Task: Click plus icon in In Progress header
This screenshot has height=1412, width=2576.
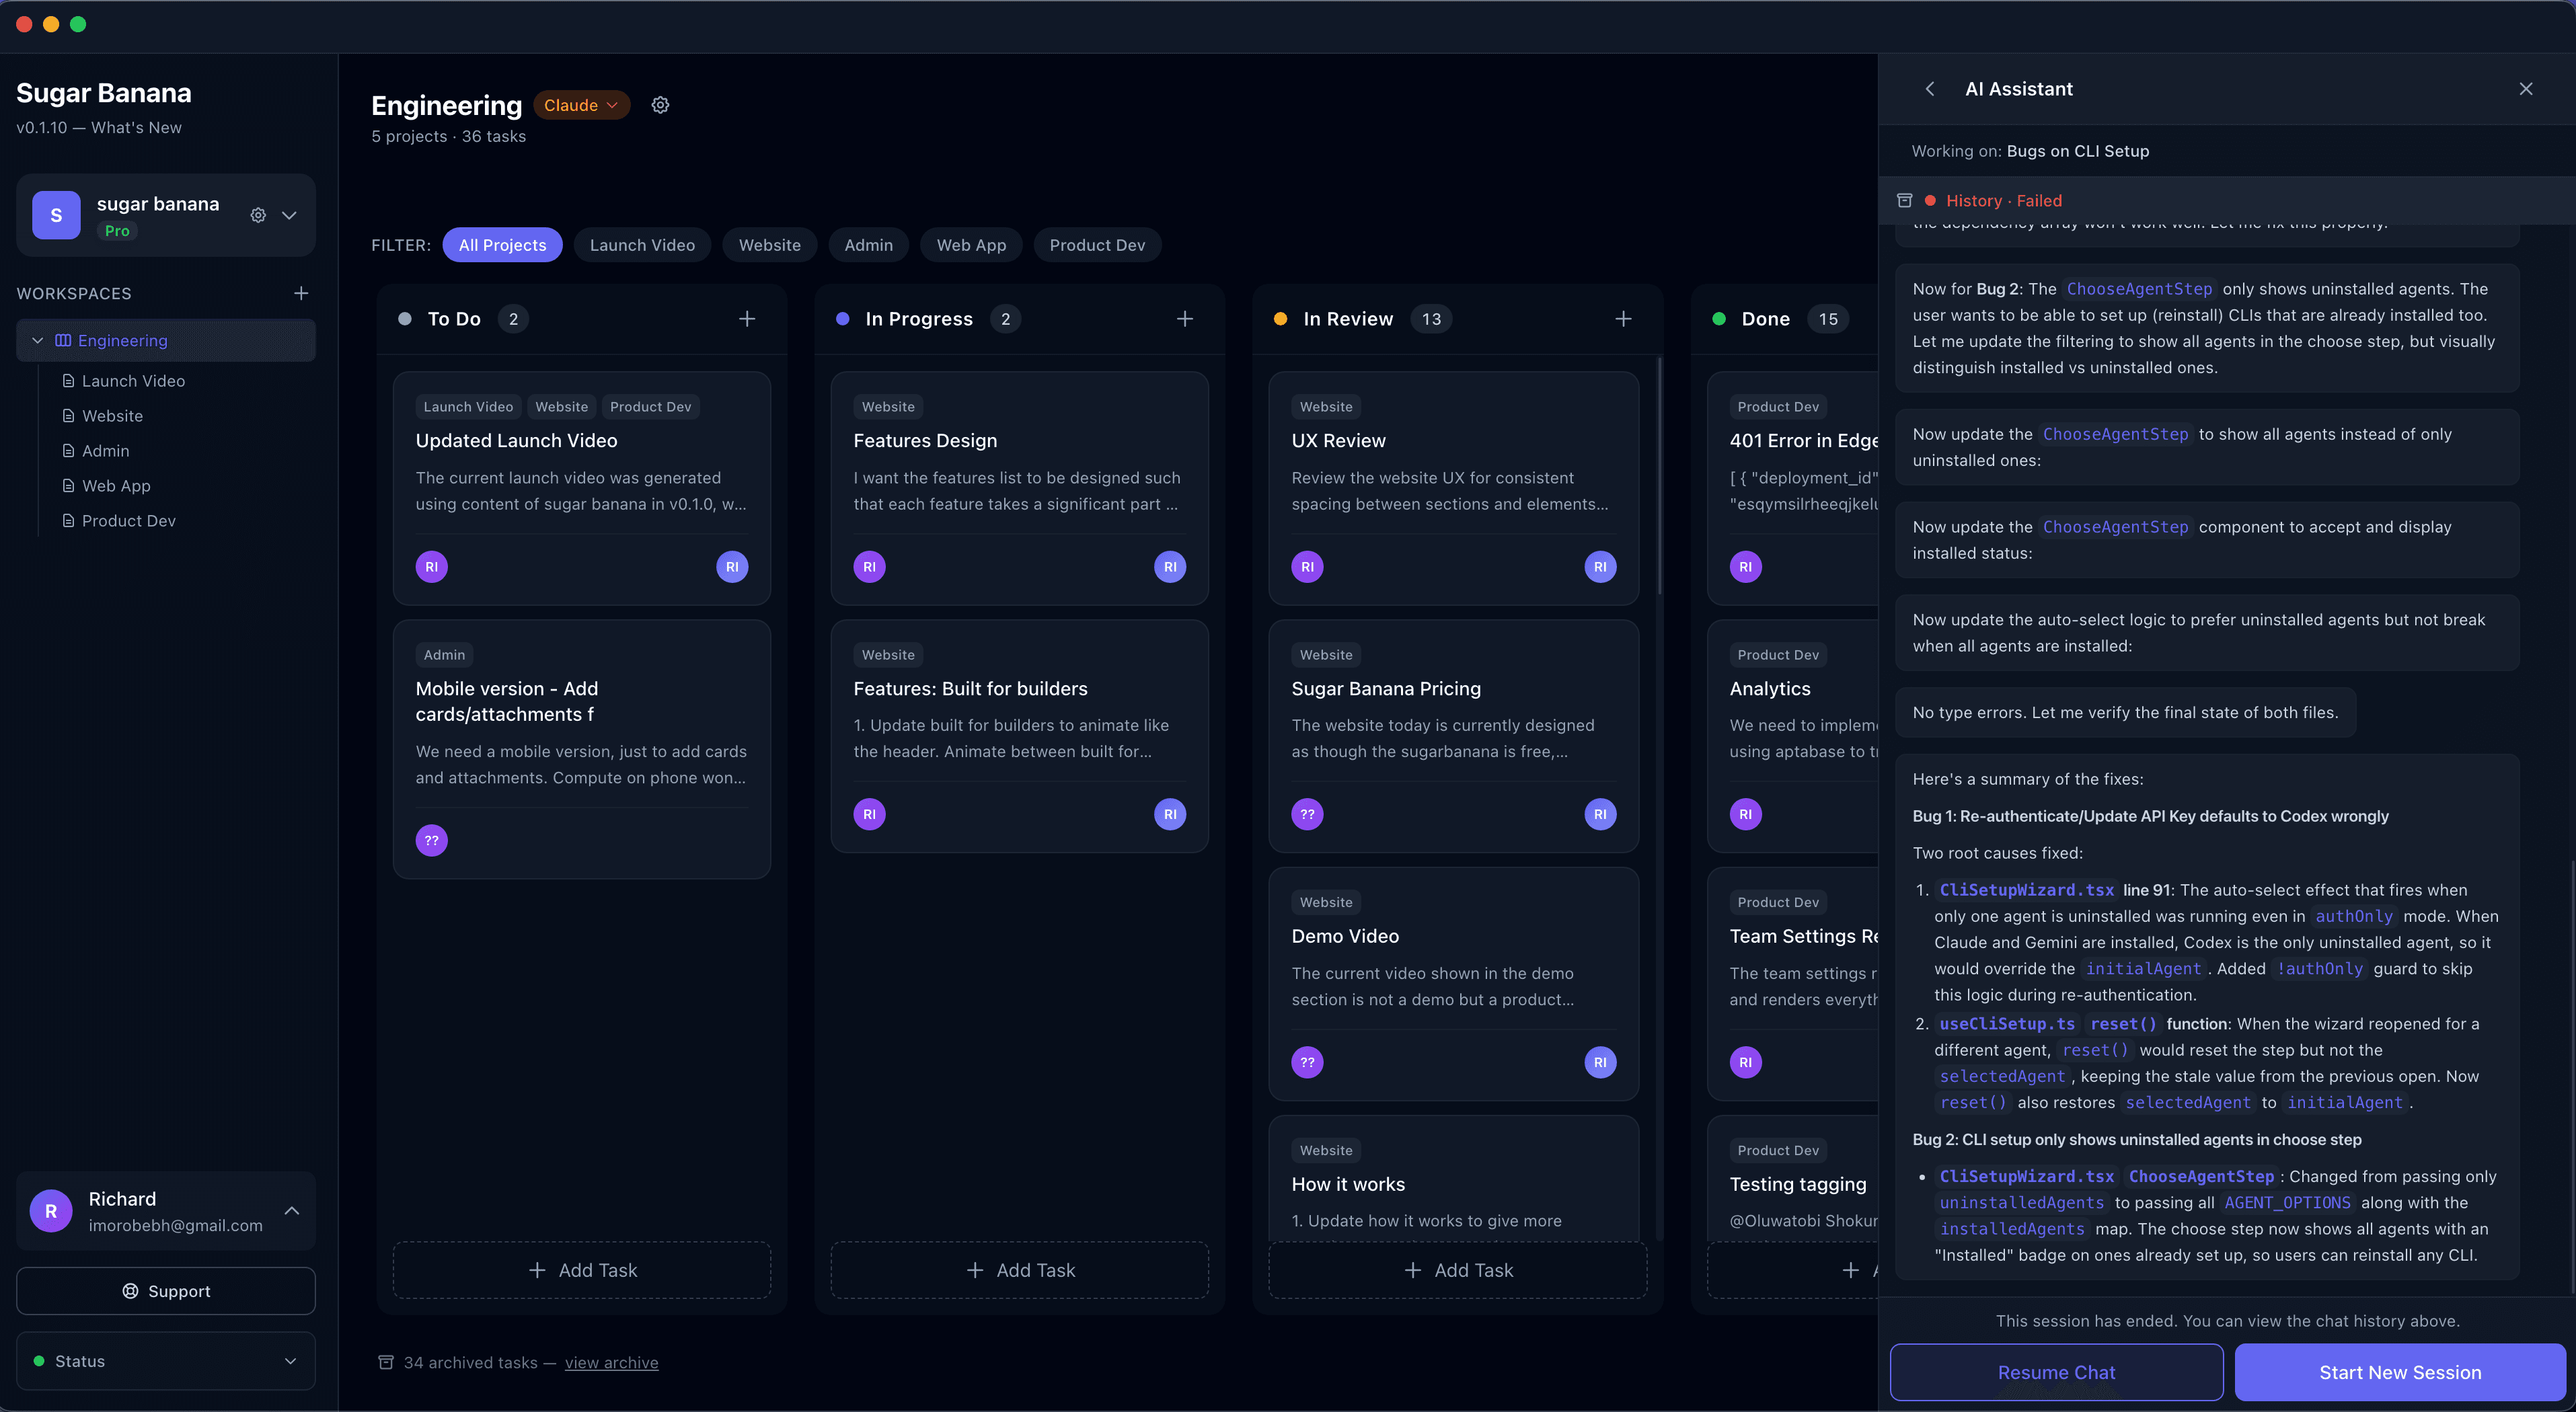Action: point(1185,319)
